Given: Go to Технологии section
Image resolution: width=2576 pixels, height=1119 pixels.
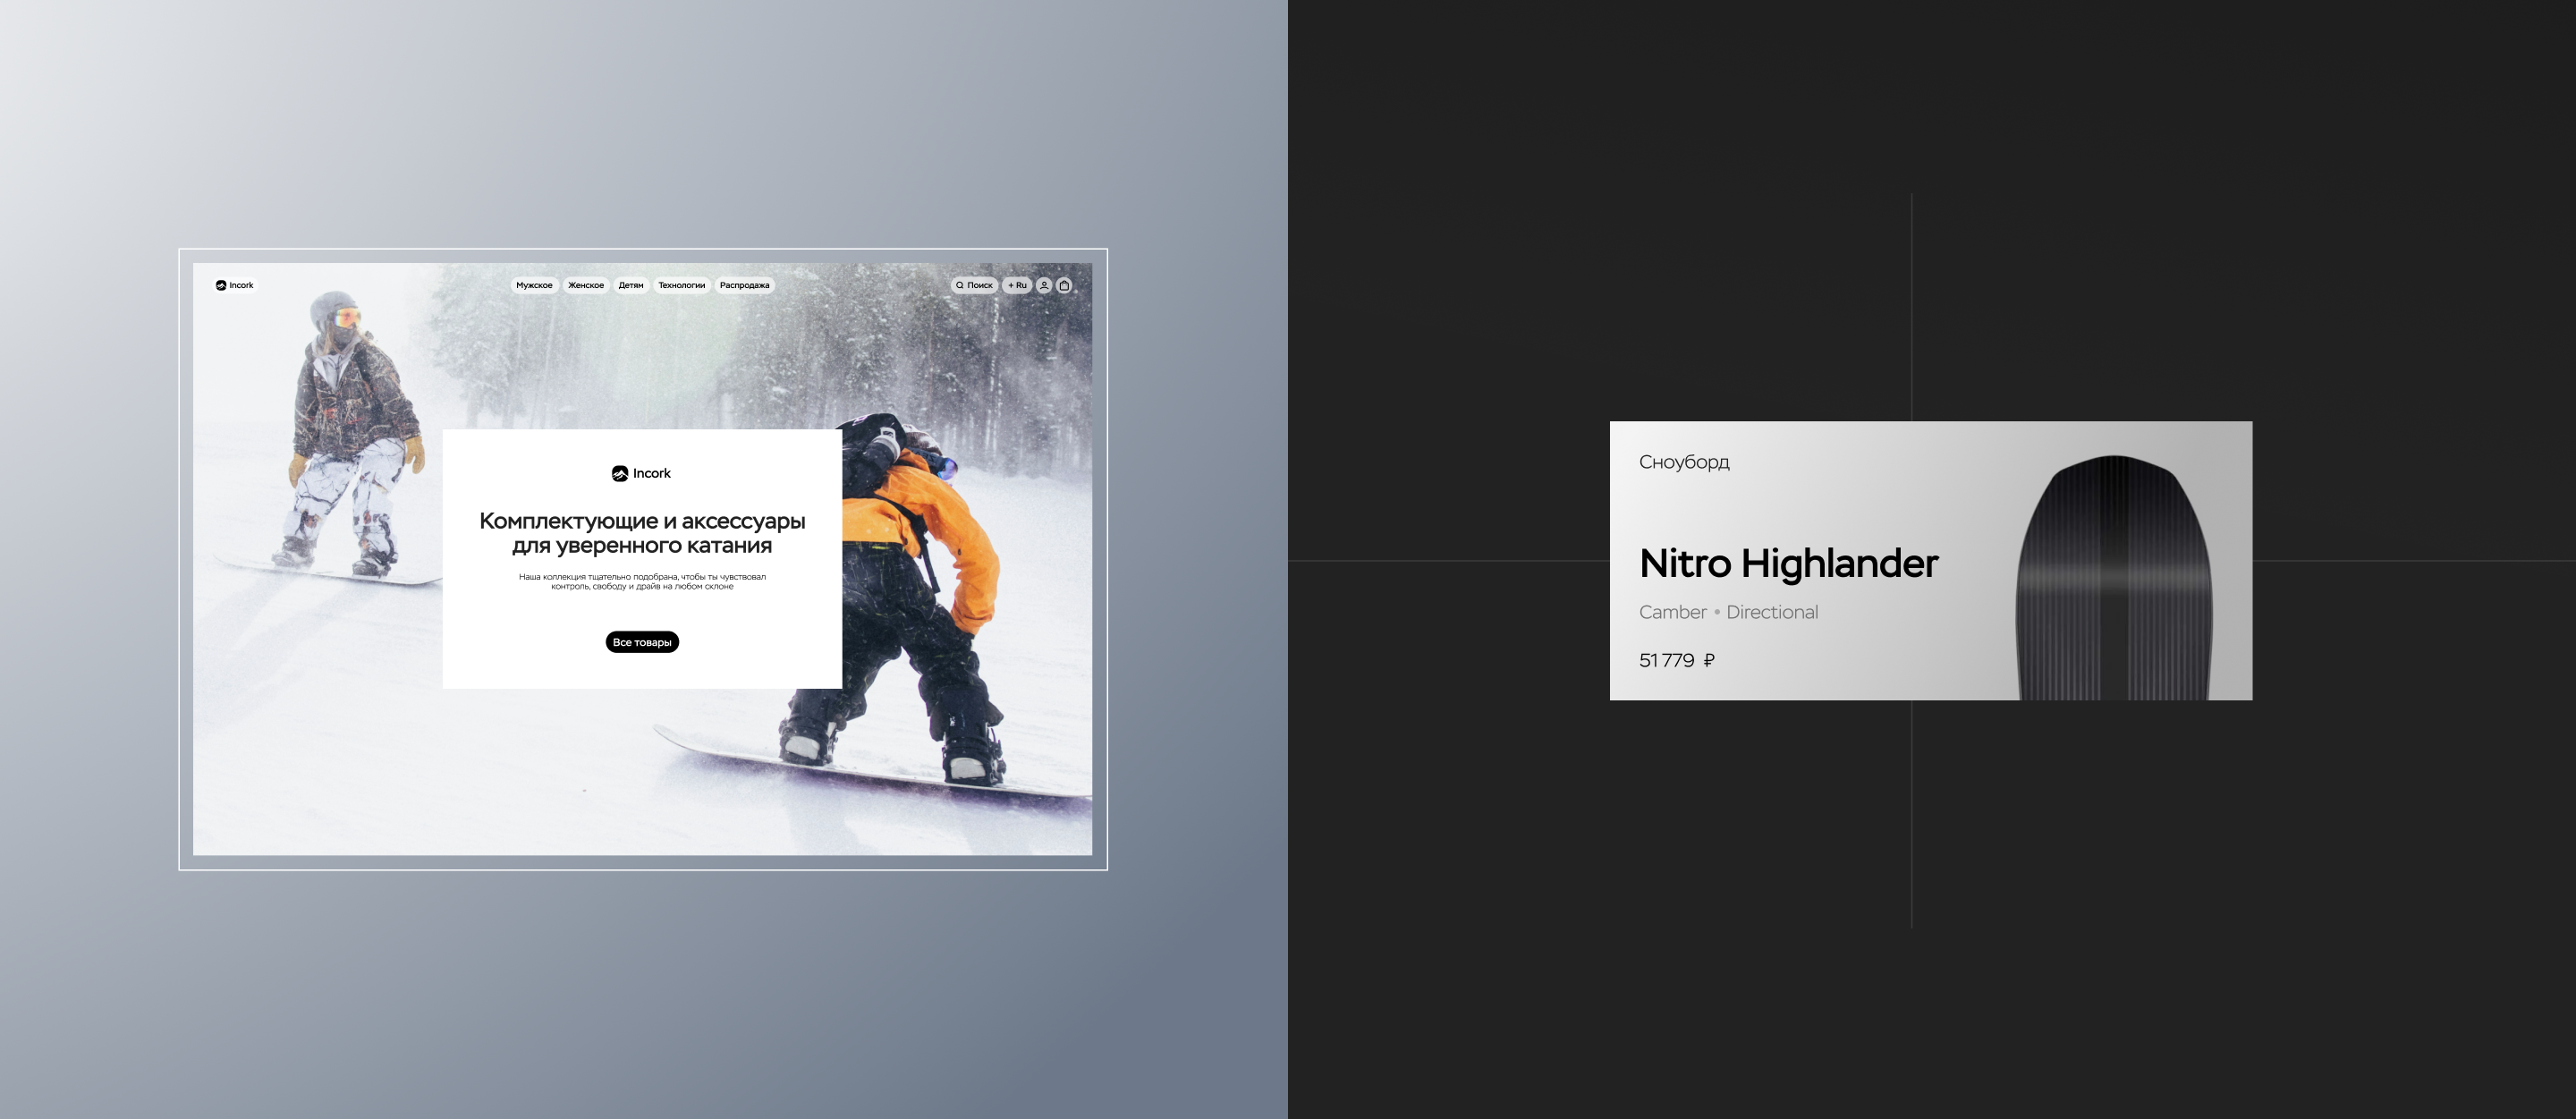Looking at the screenshot, I should (681, 285).
